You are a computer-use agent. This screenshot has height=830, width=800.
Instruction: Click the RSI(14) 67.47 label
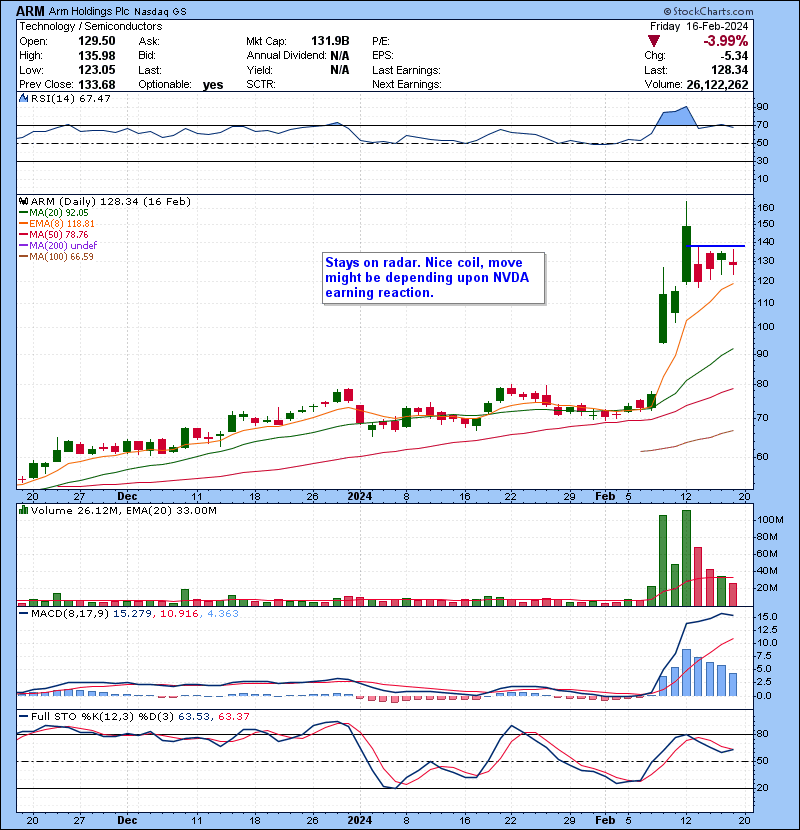coord(71,98)
